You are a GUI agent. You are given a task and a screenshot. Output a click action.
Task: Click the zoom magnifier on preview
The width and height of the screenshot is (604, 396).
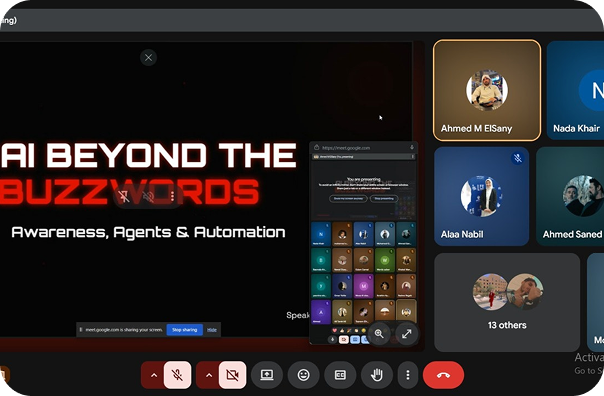click(379, 334)
